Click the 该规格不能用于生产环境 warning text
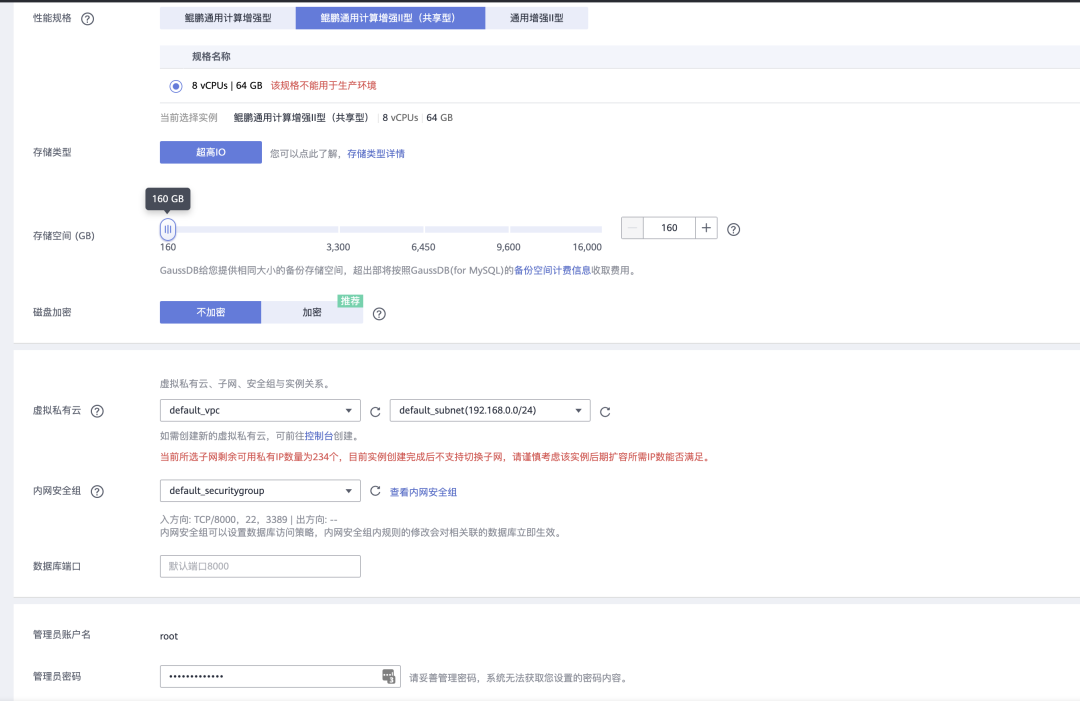 tap(324, 85)
